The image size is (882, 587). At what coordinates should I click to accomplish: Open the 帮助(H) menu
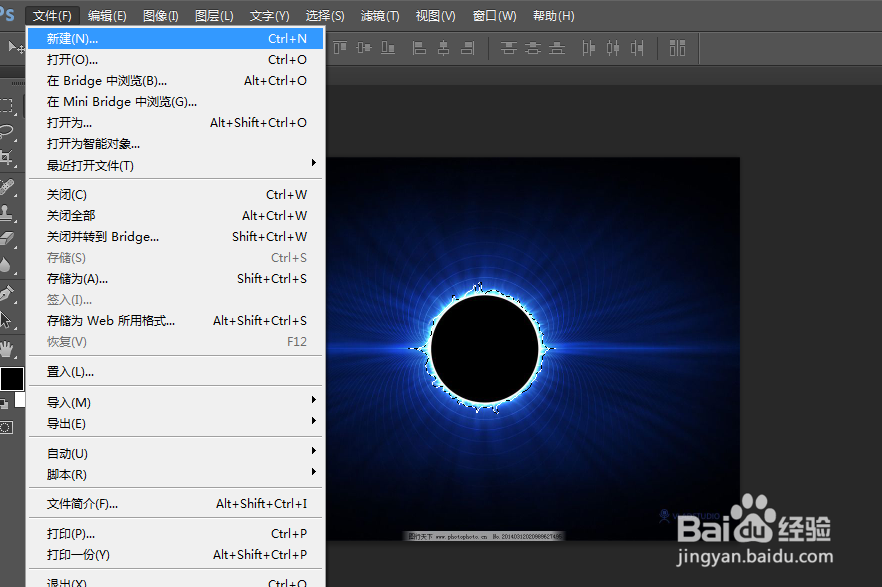(554, 16)
